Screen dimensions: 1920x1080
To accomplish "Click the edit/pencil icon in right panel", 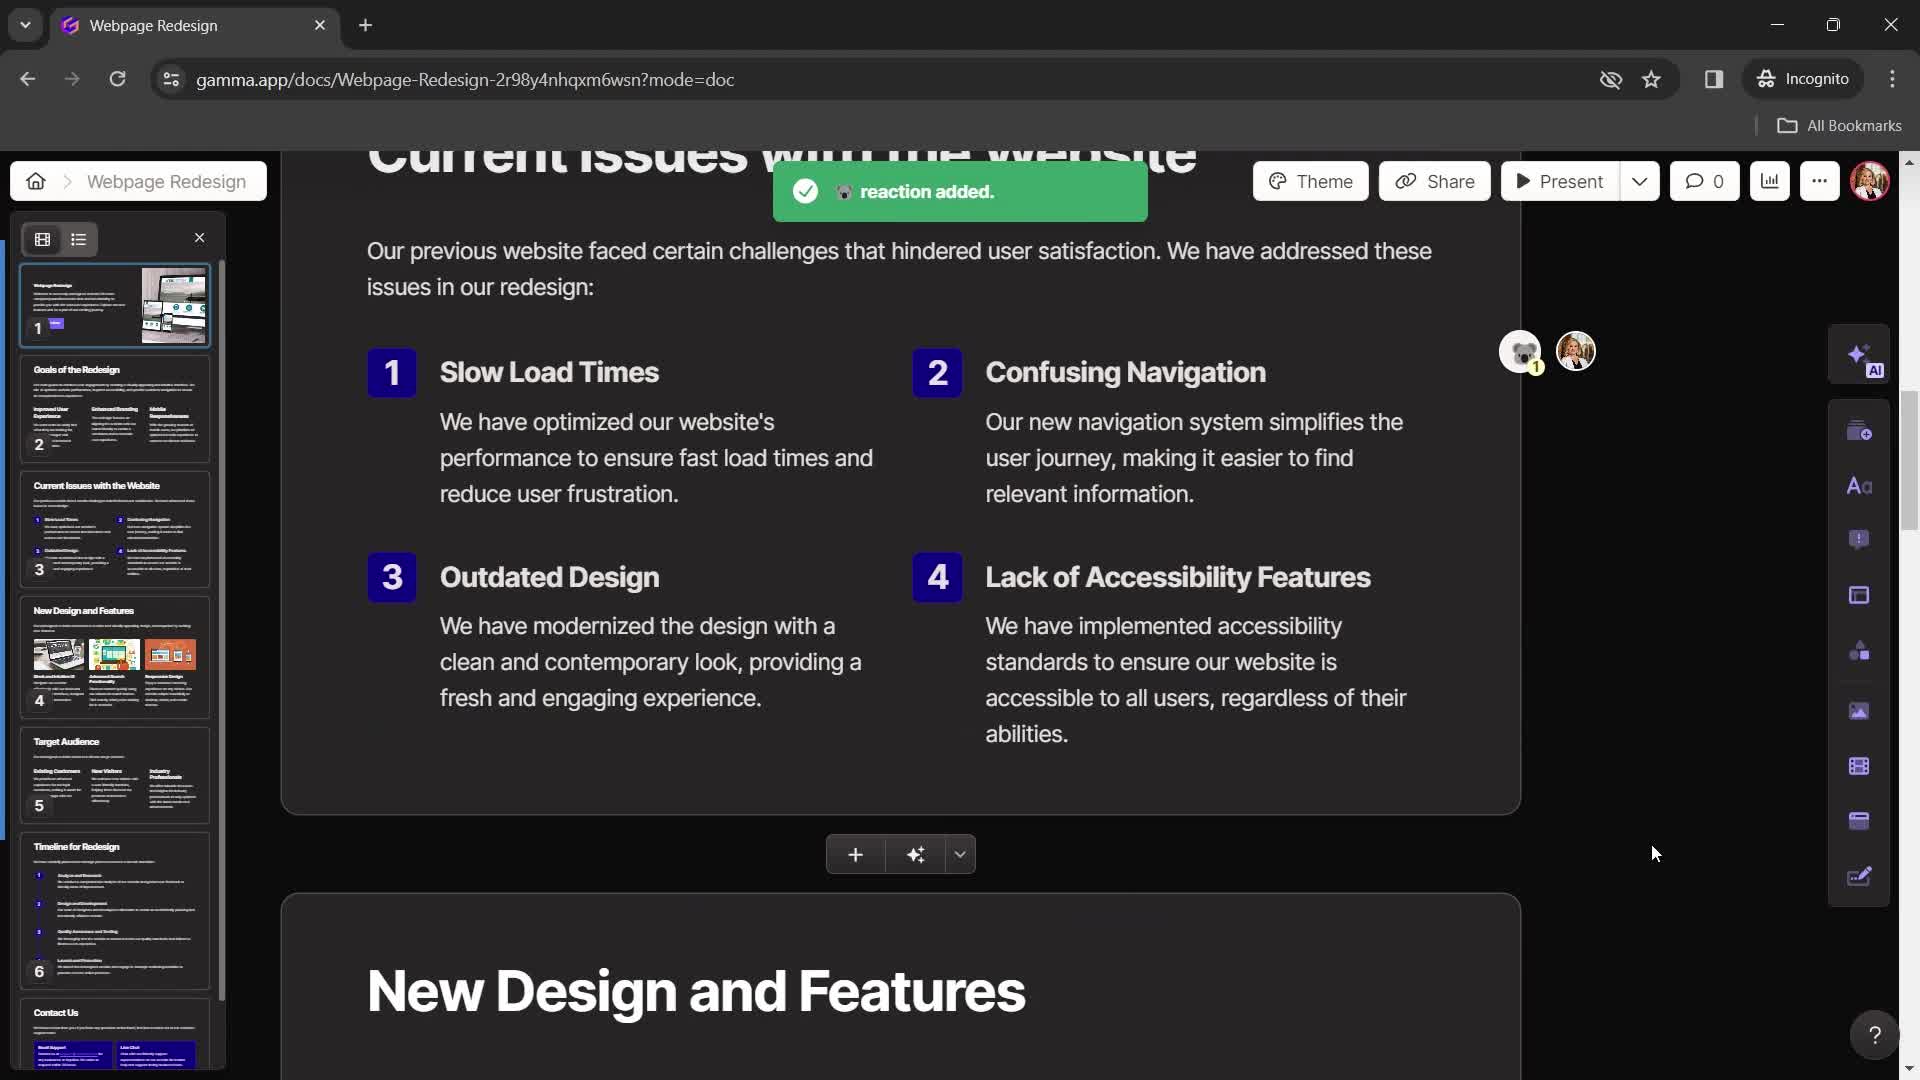I will 1862,874.
